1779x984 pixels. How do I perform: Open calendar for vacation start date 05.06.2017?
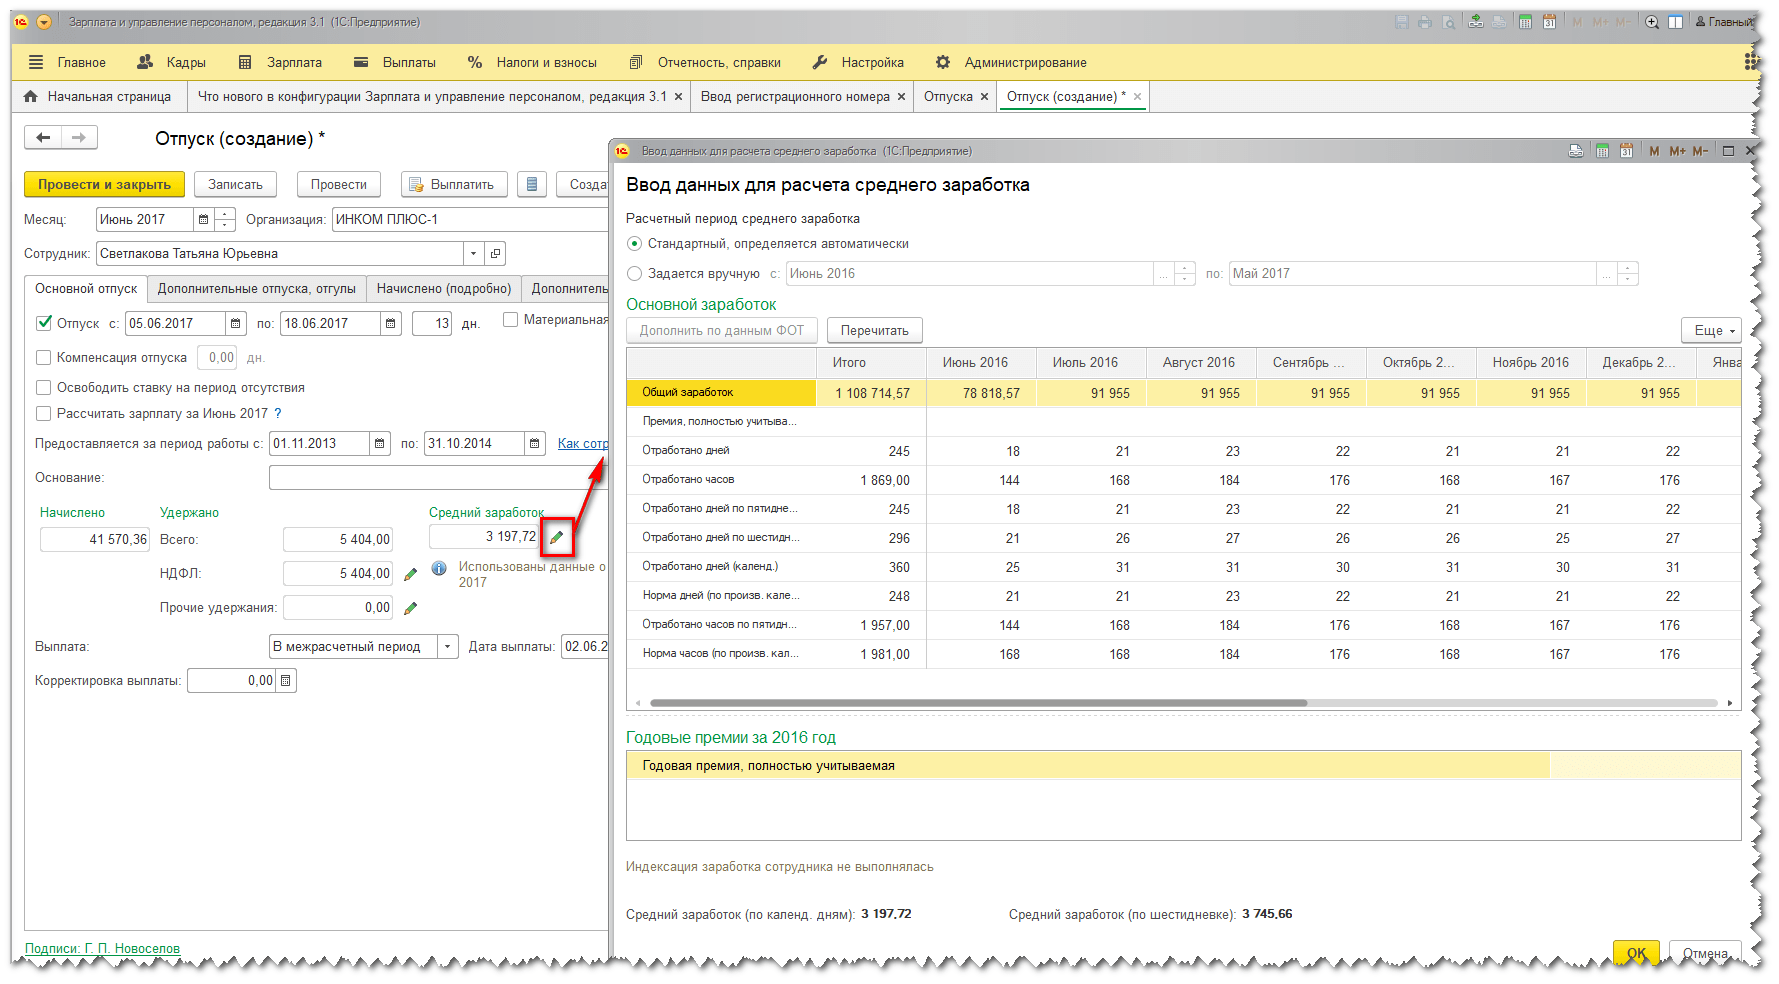235,324
